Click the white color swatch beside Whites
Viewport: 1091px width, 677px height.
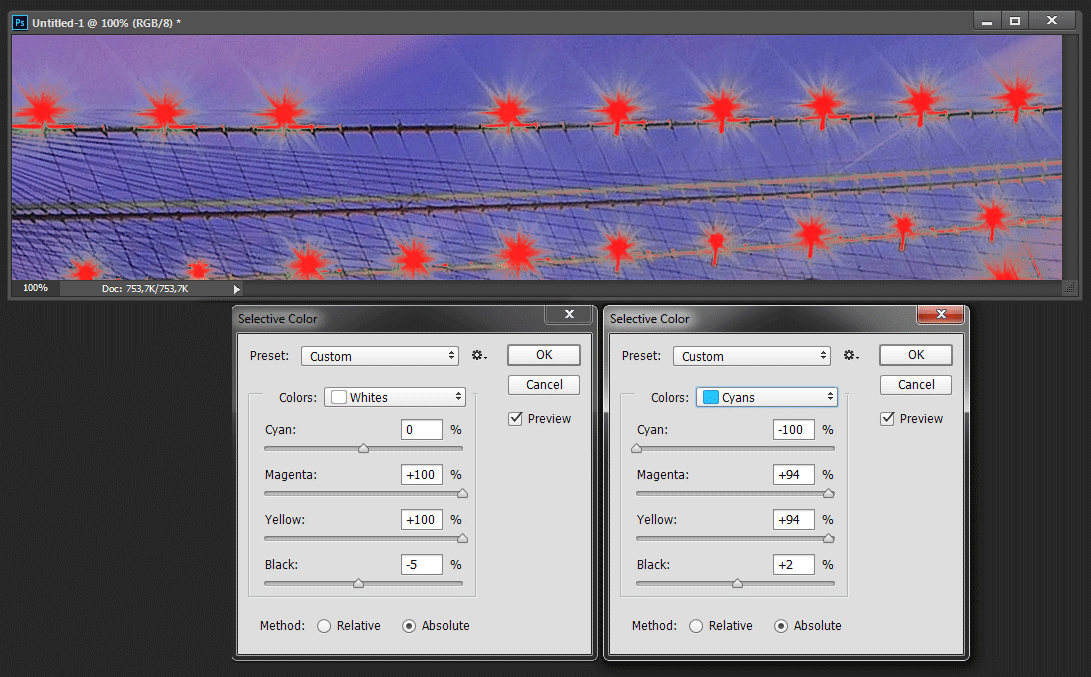[x=339, y=397]
